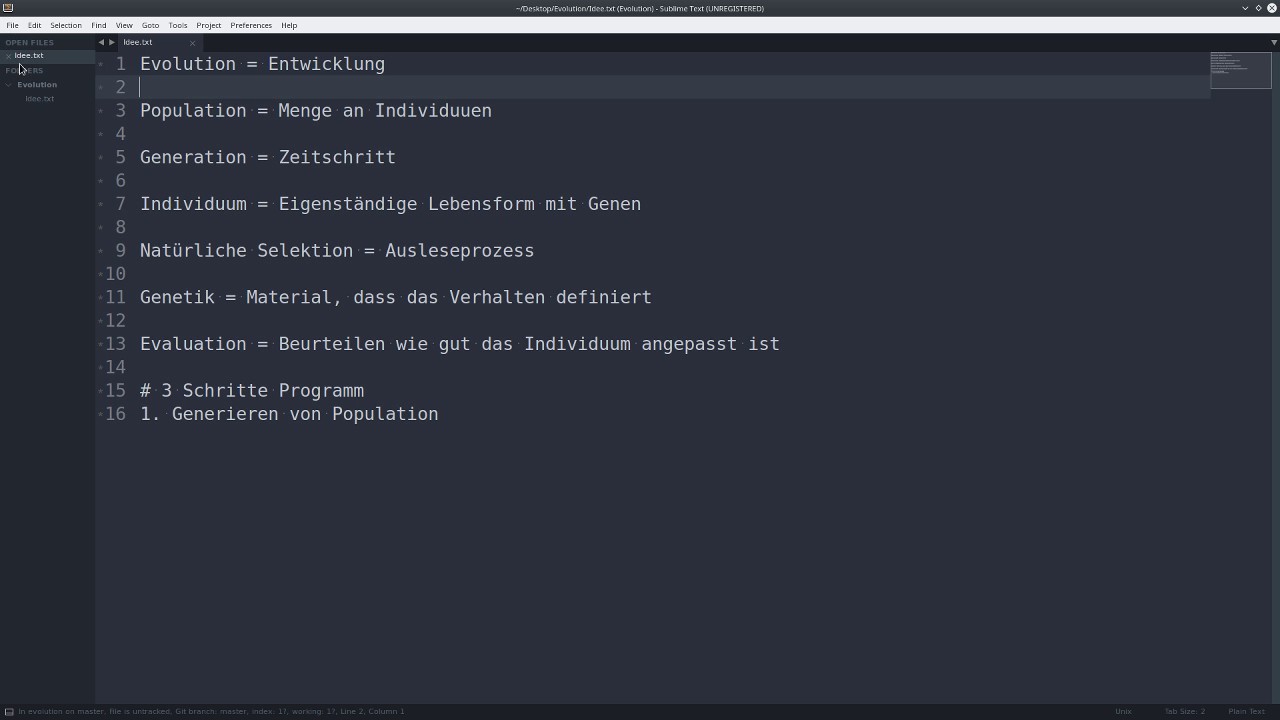Click the Unix line endings selector
The height and width of the screenshot is (720, 1280).
point(1123,712)
